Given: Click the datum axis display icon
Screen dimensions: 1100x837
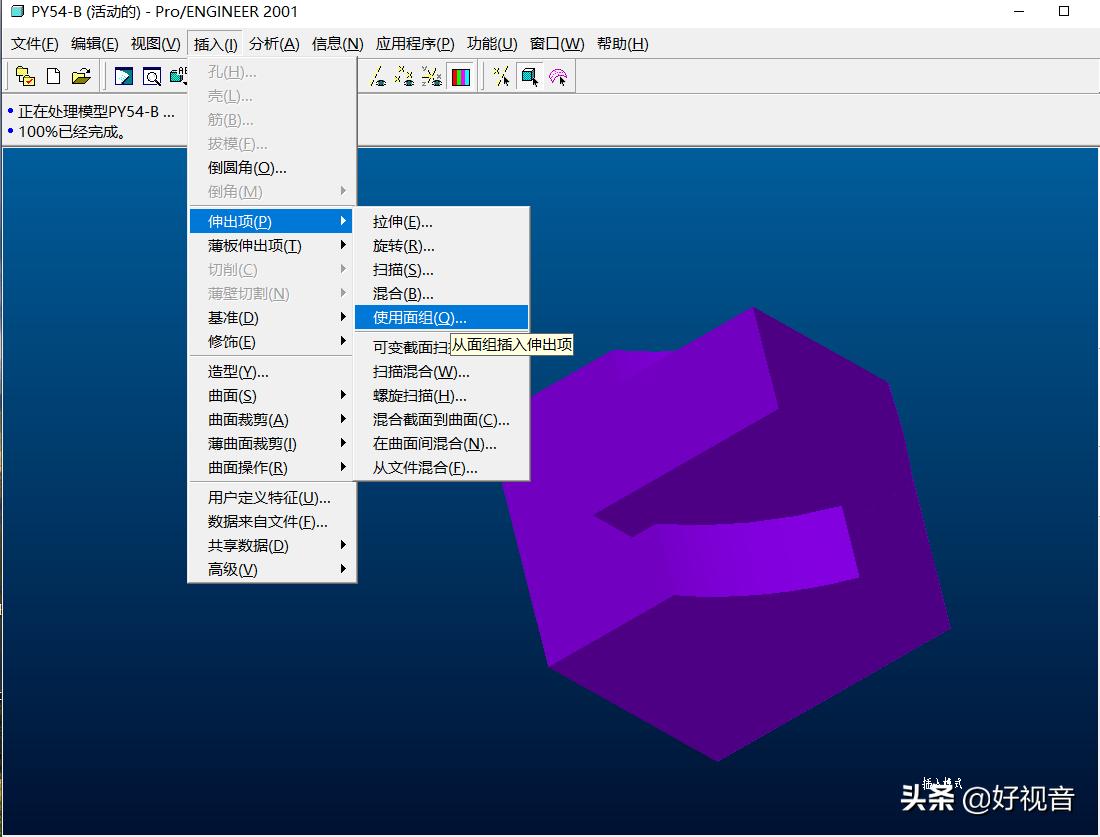Looking at the screenshot, I should coord(378,76).
